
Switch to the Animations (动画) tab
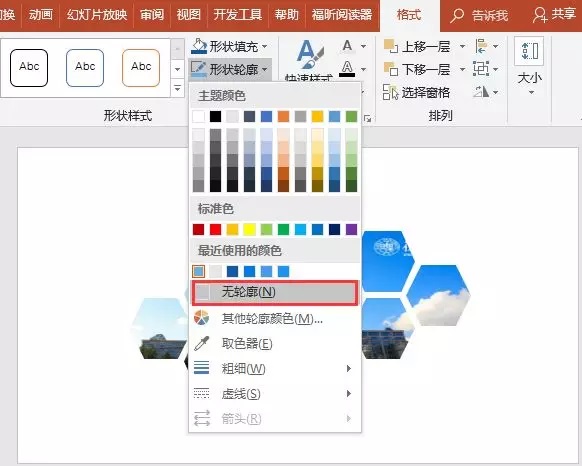[40, 15]
